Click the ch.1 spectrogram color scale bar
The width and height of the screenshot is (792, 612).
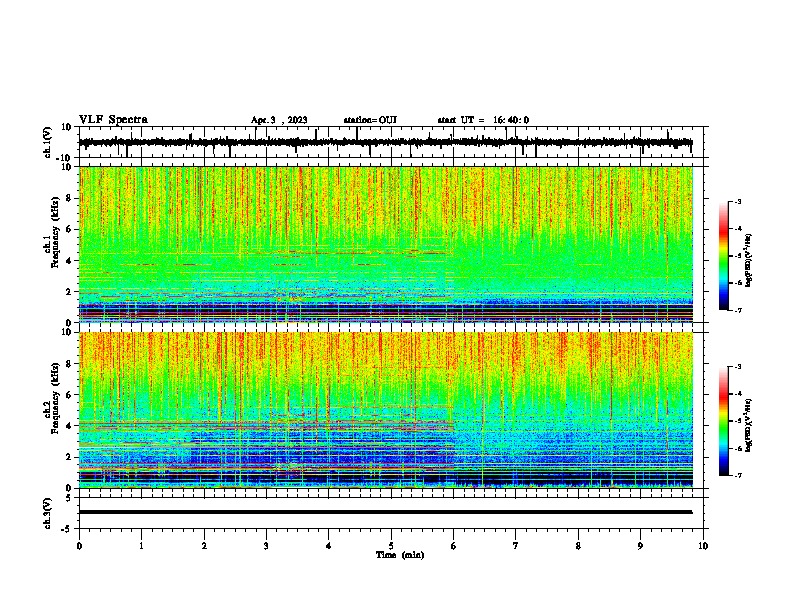tap(724, 256)
